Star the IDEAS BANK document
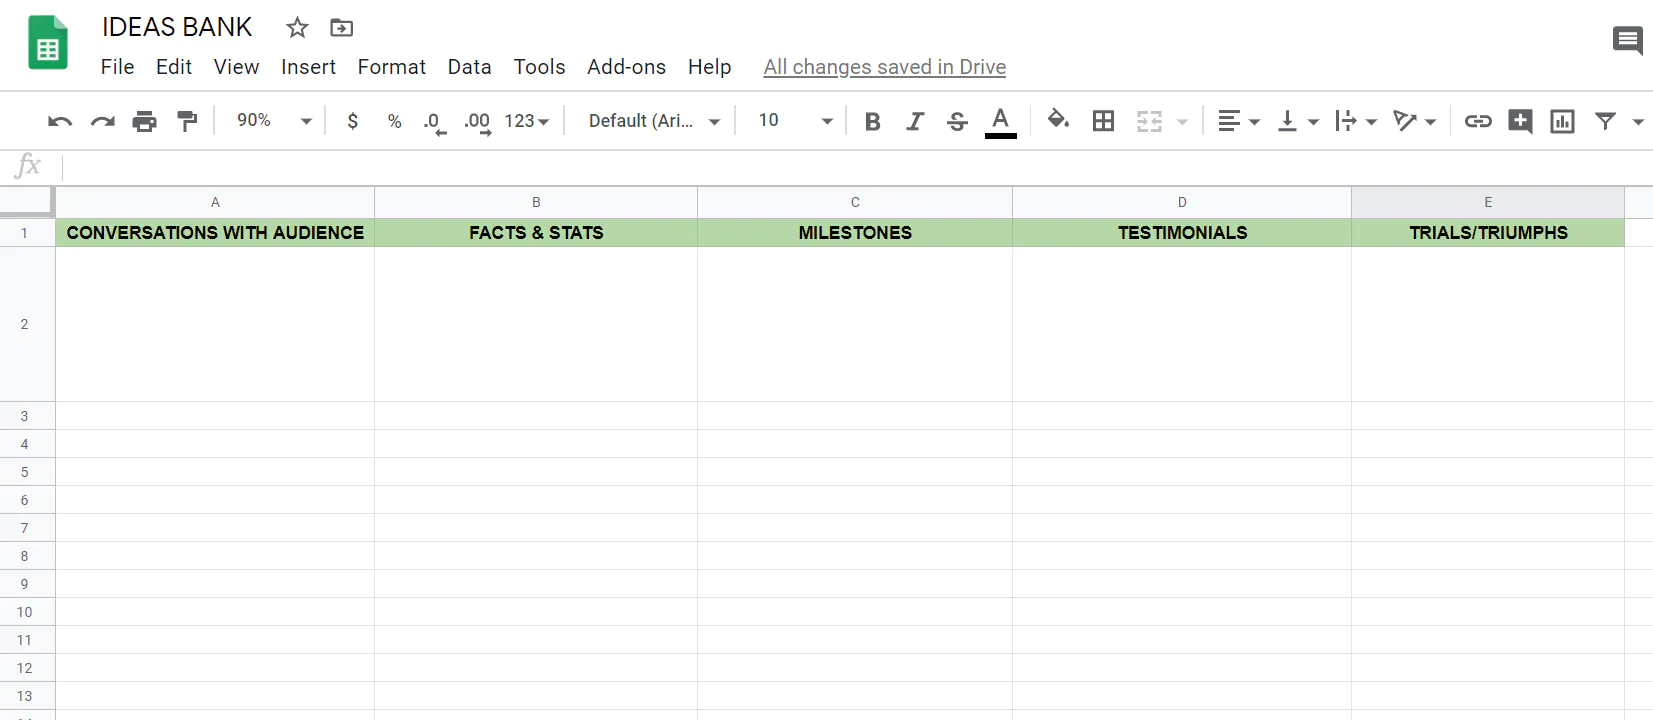Screen dimensions: 1653x720 click(x=297, y=28)
